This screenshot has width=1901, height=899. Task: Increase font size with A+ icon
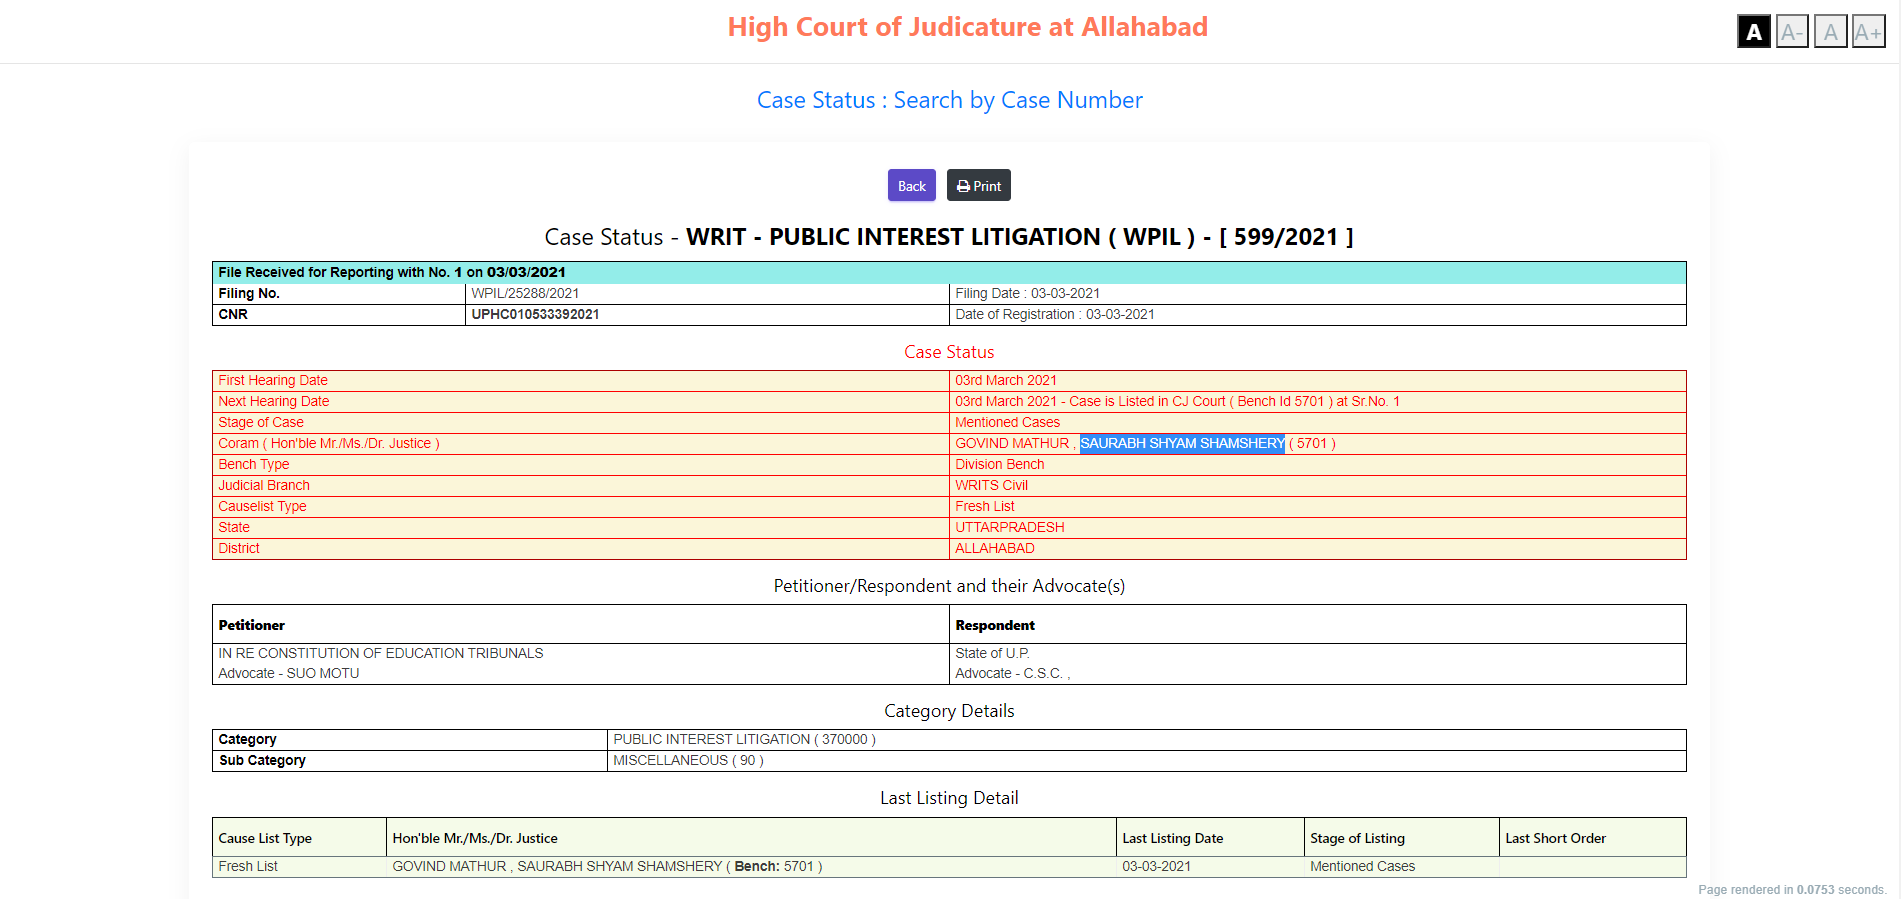coord(1867,32)
